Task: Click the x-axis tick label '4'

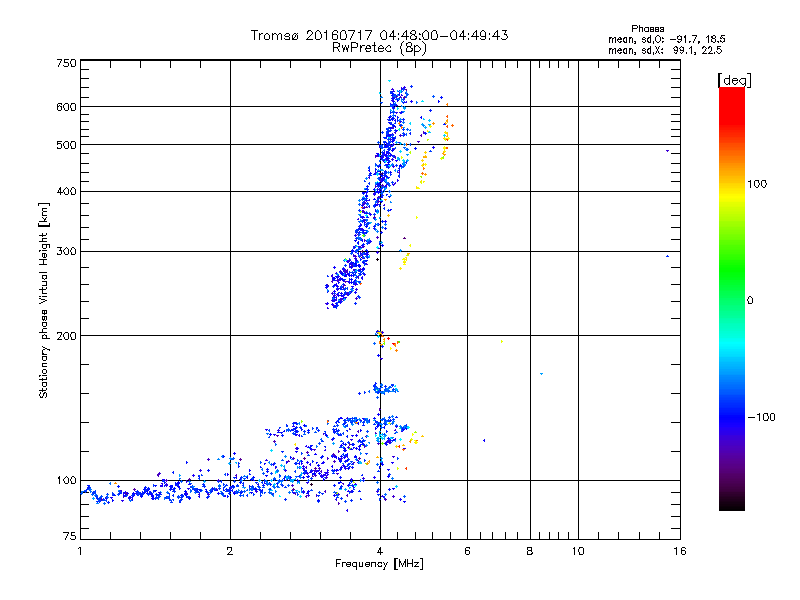Action: point(380,551)
